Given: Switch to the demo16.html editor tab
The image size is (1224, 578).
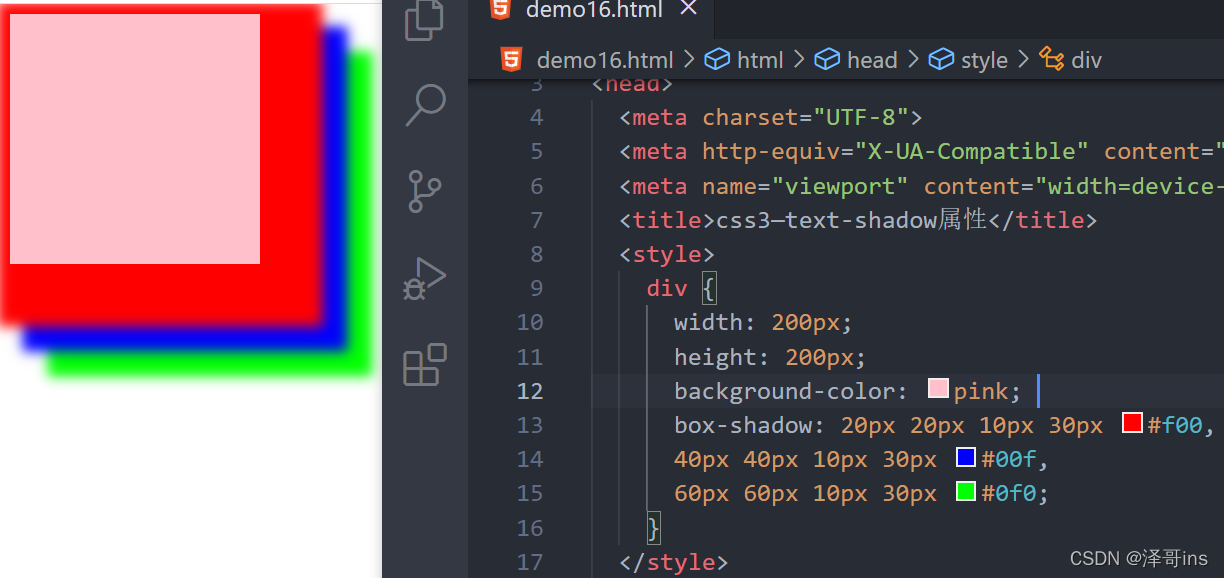Looking at the screenshot, I should [x=594, y=10].
